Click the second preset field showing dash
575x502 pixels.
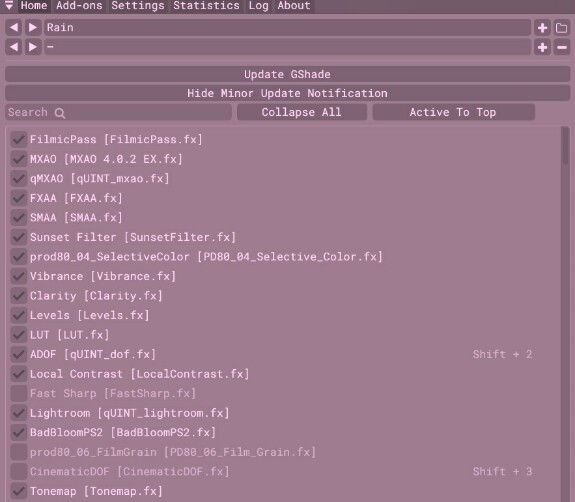pyautogui.click(x=287, y=47)
